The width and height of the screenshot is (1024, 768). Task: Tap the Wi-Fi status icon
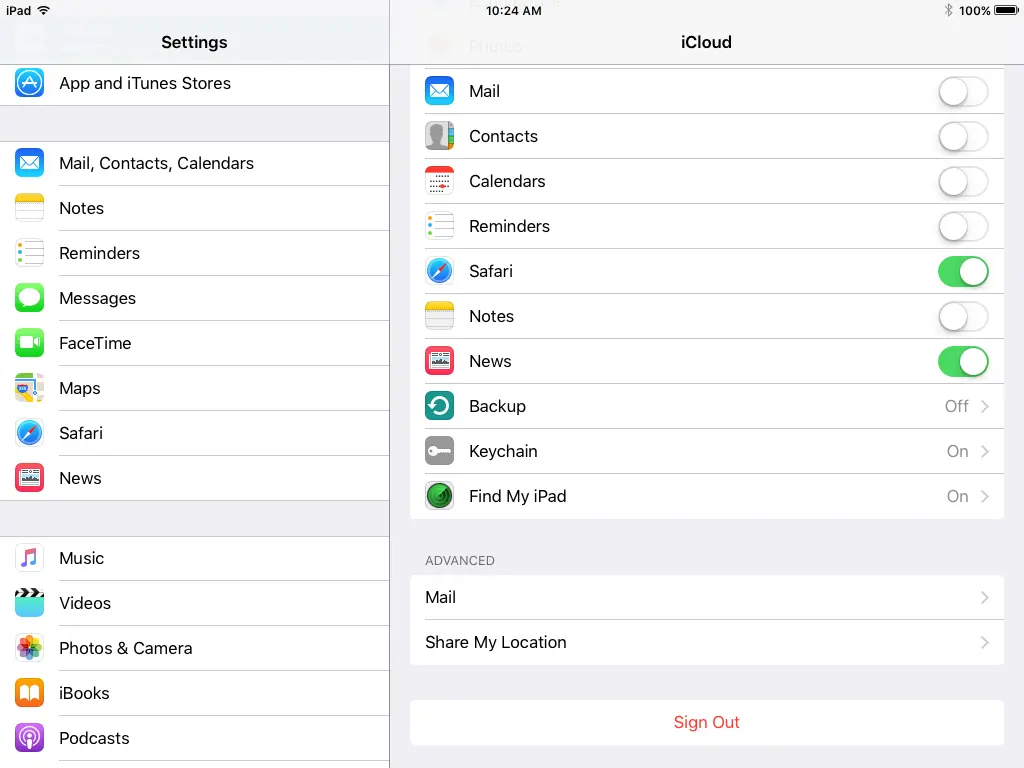click(43, 10)
